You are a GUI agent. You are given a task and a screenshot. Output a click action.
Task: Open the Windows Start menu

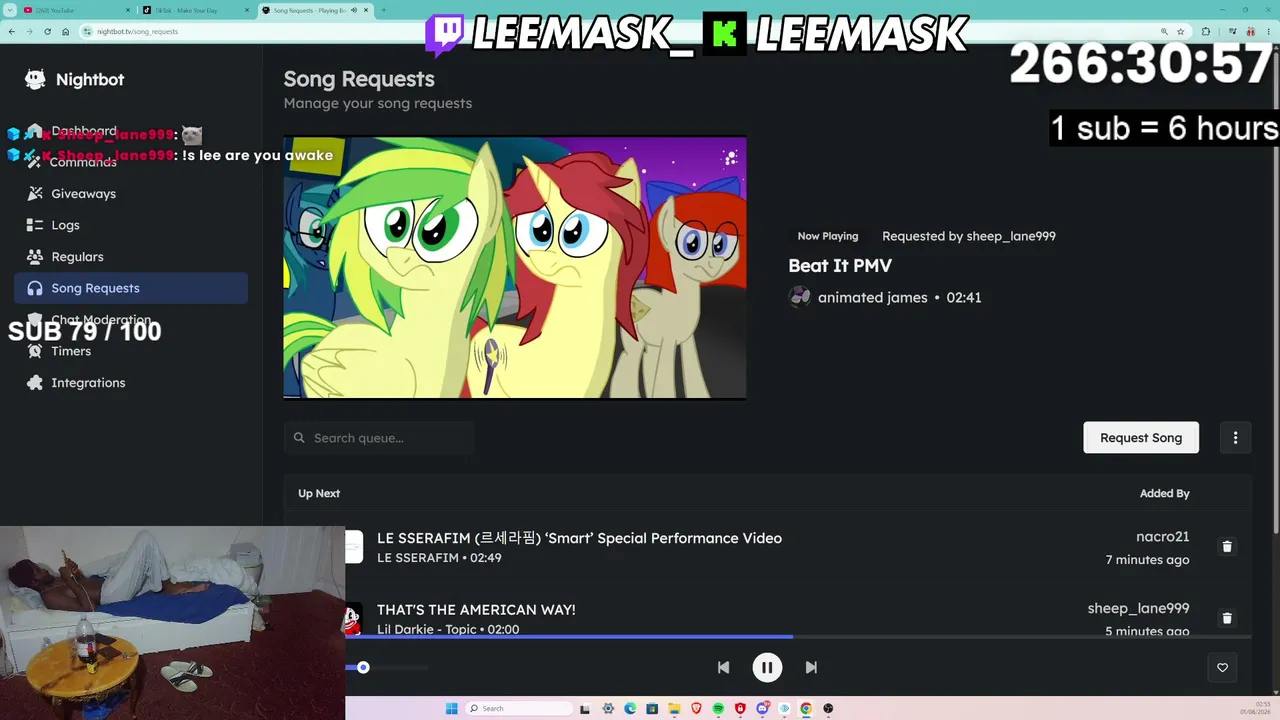[x=451, y=708]
